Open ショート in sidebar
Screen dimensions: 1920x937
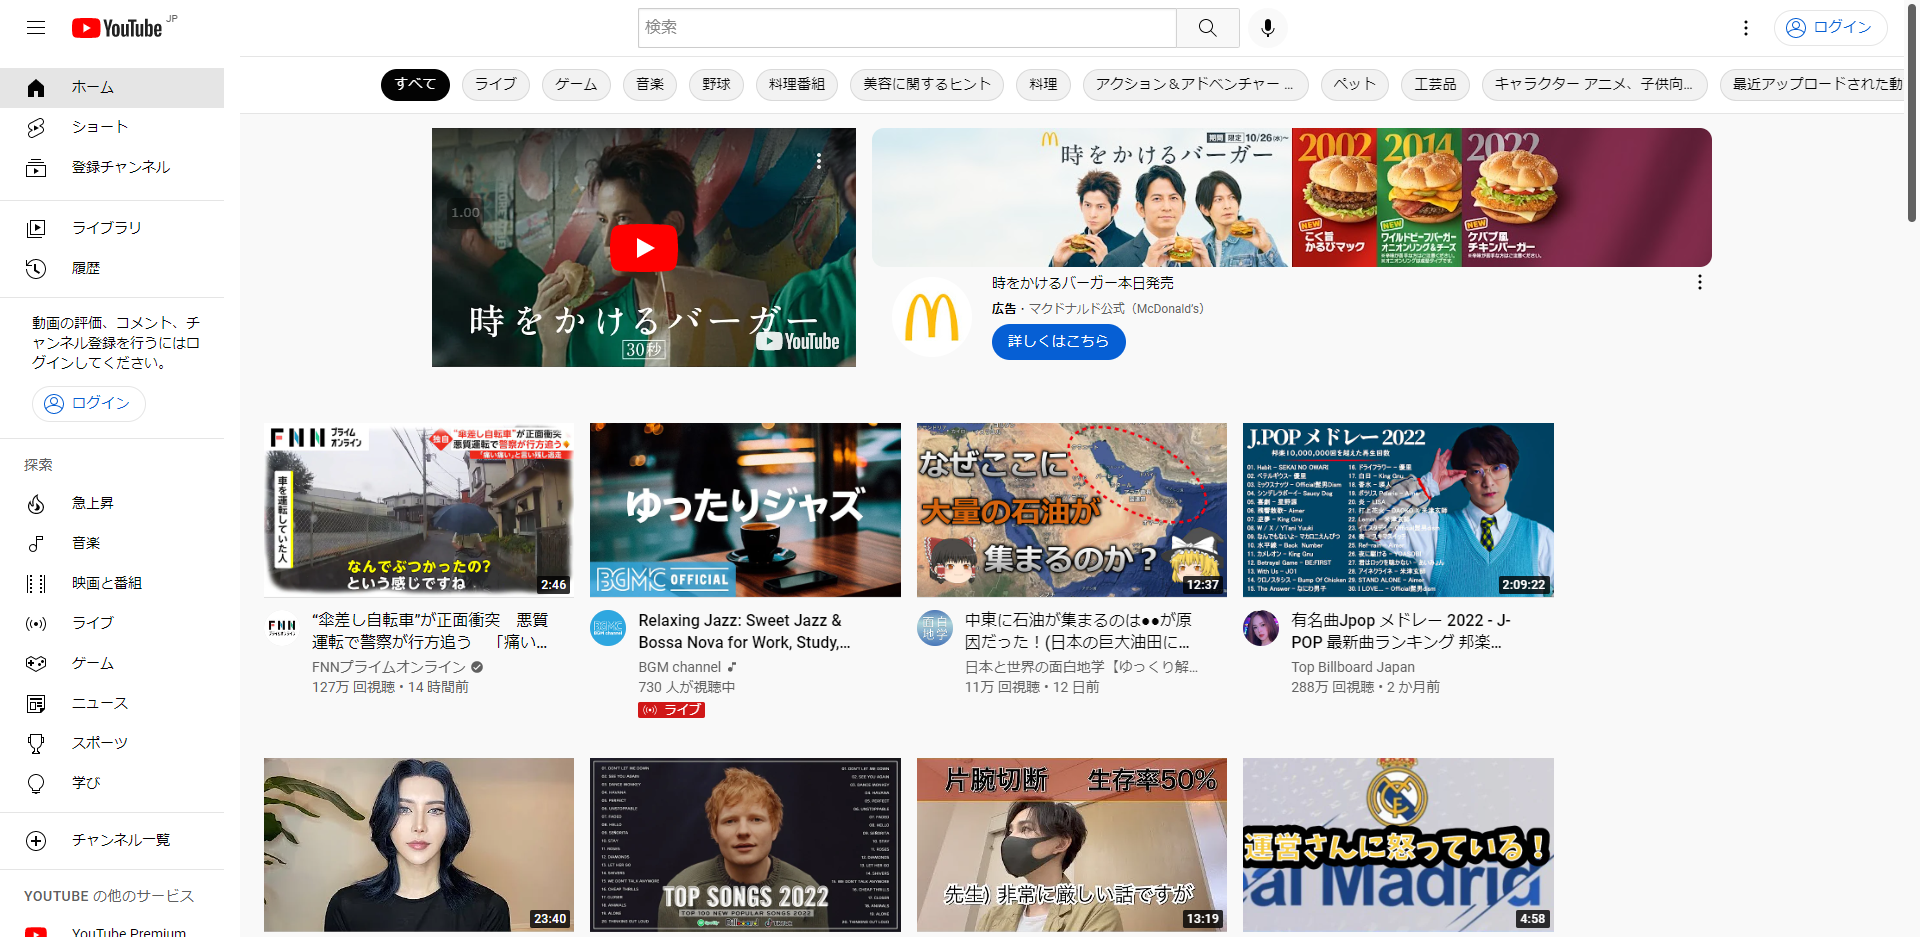click(112, 128)
